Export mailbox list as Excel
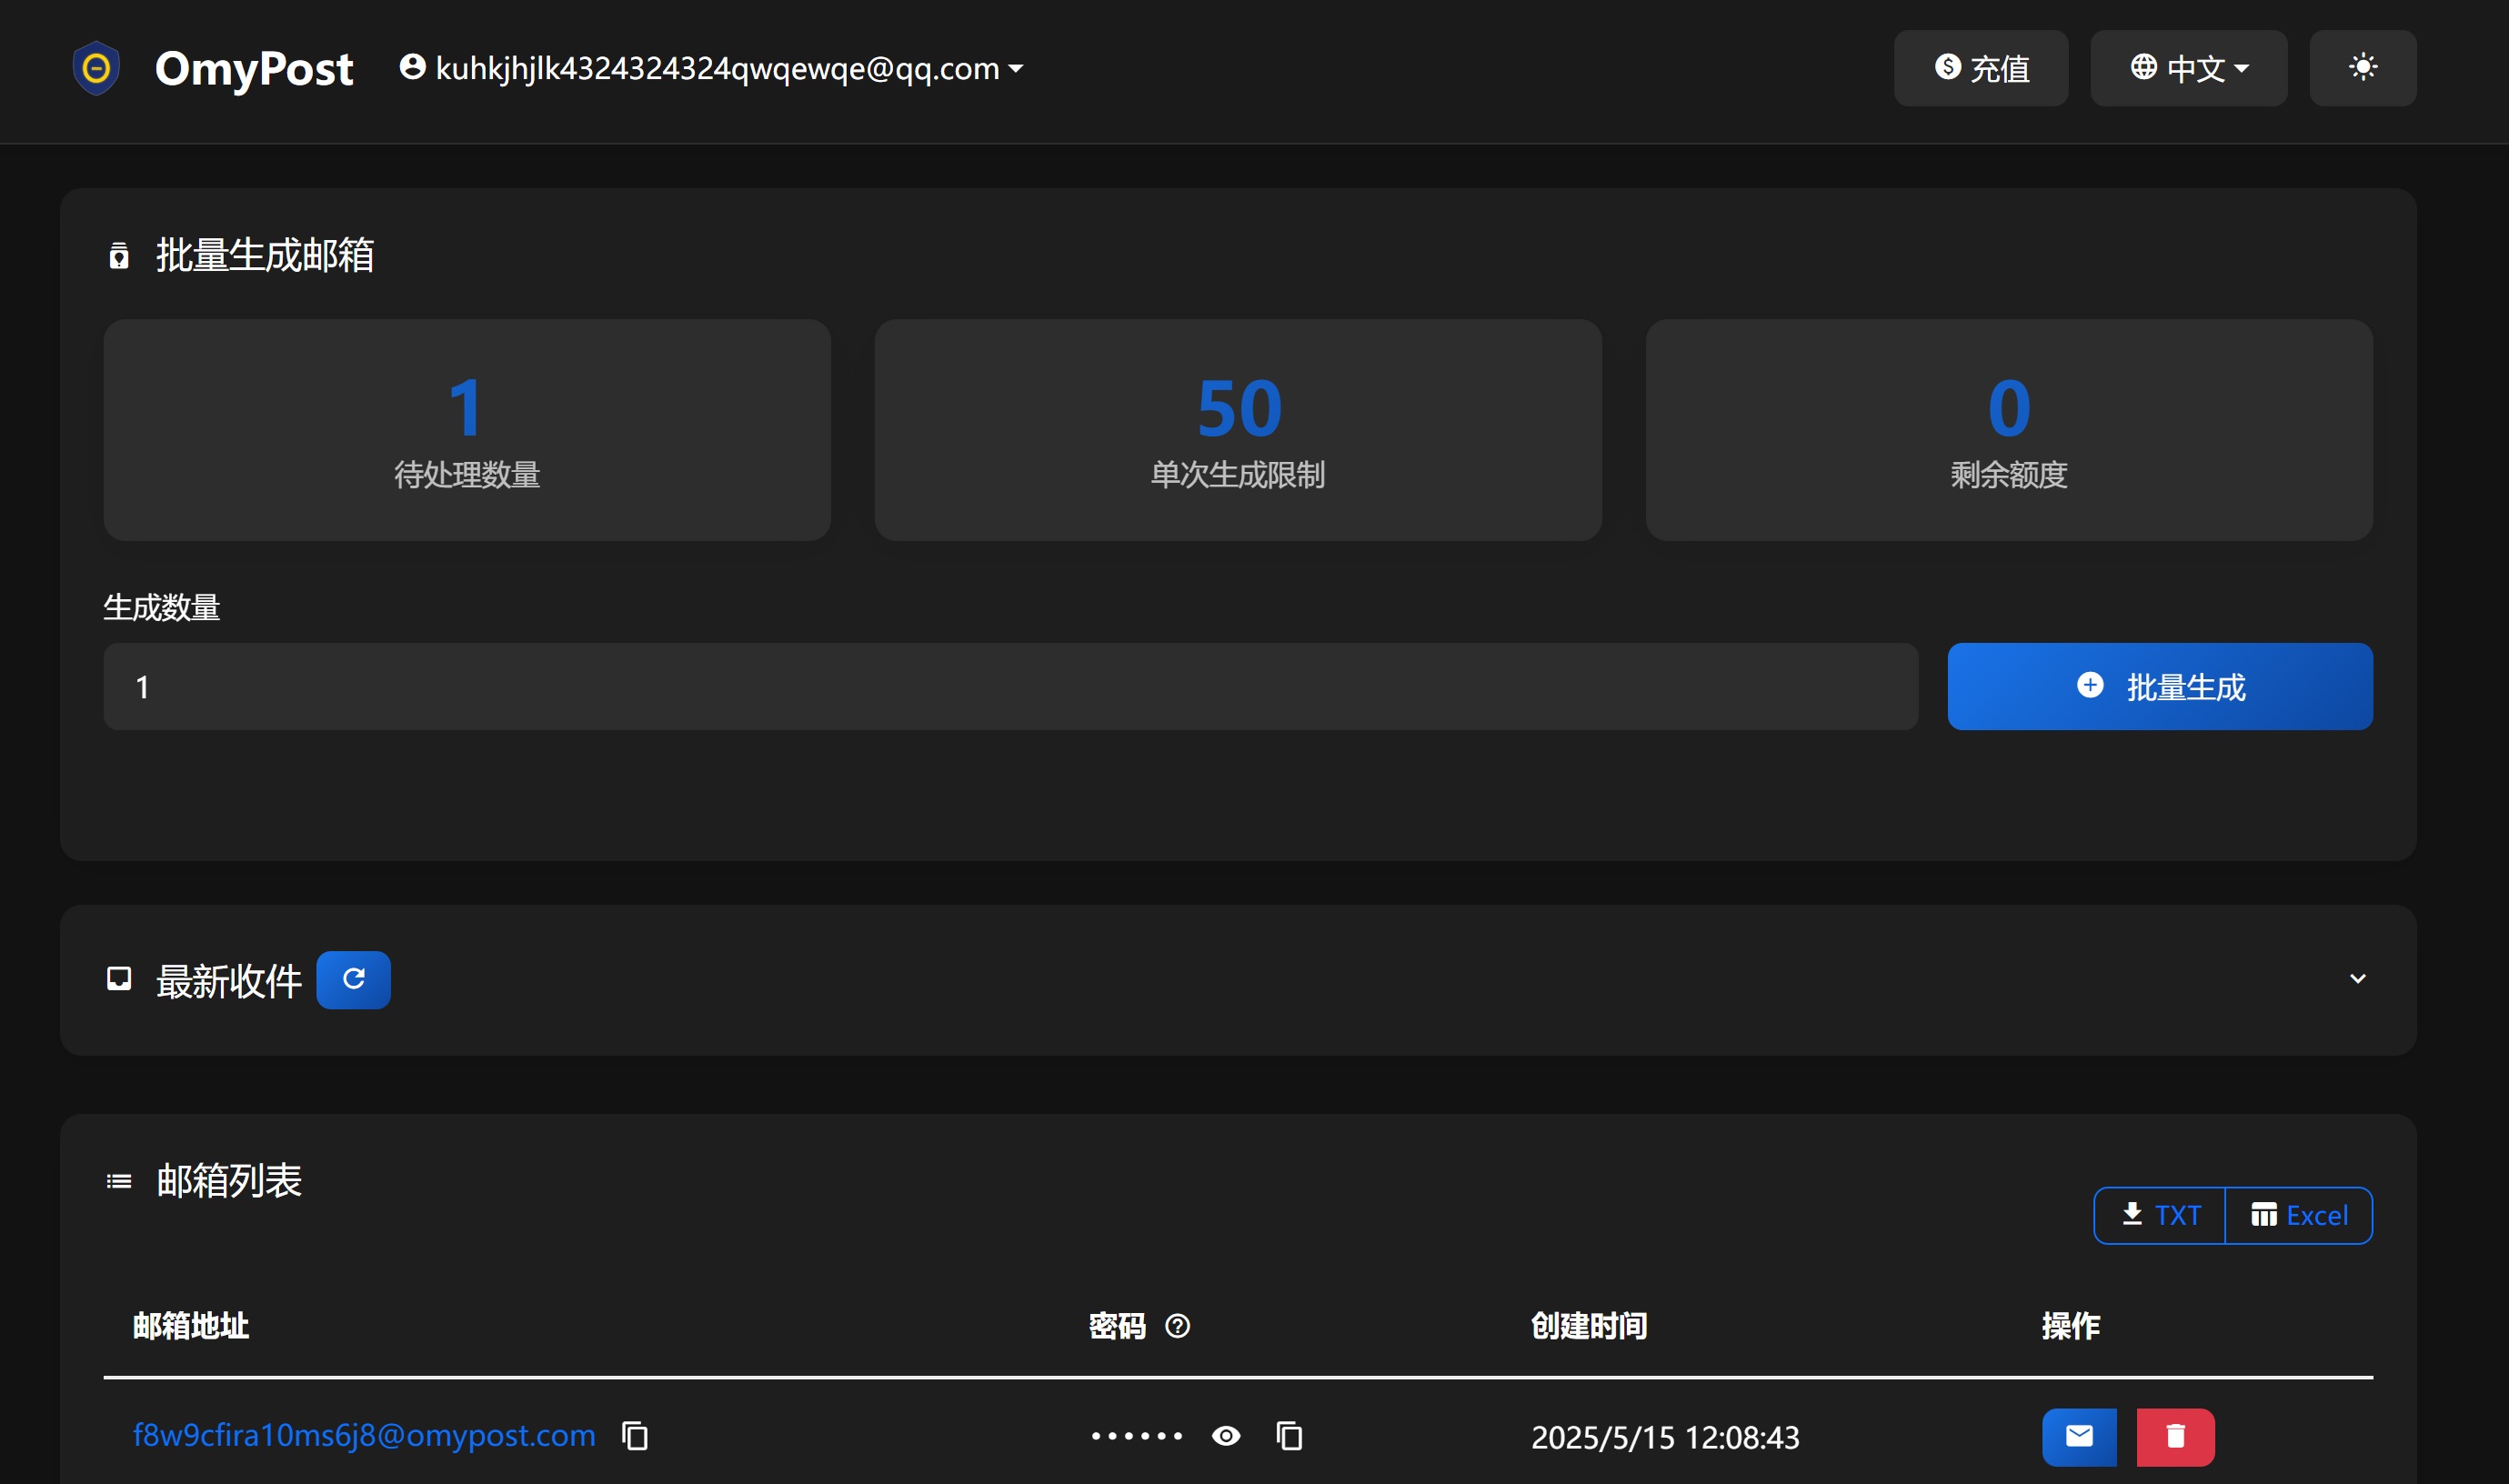The width and height of the screenshot is (2509, 1484). 2298,1215
